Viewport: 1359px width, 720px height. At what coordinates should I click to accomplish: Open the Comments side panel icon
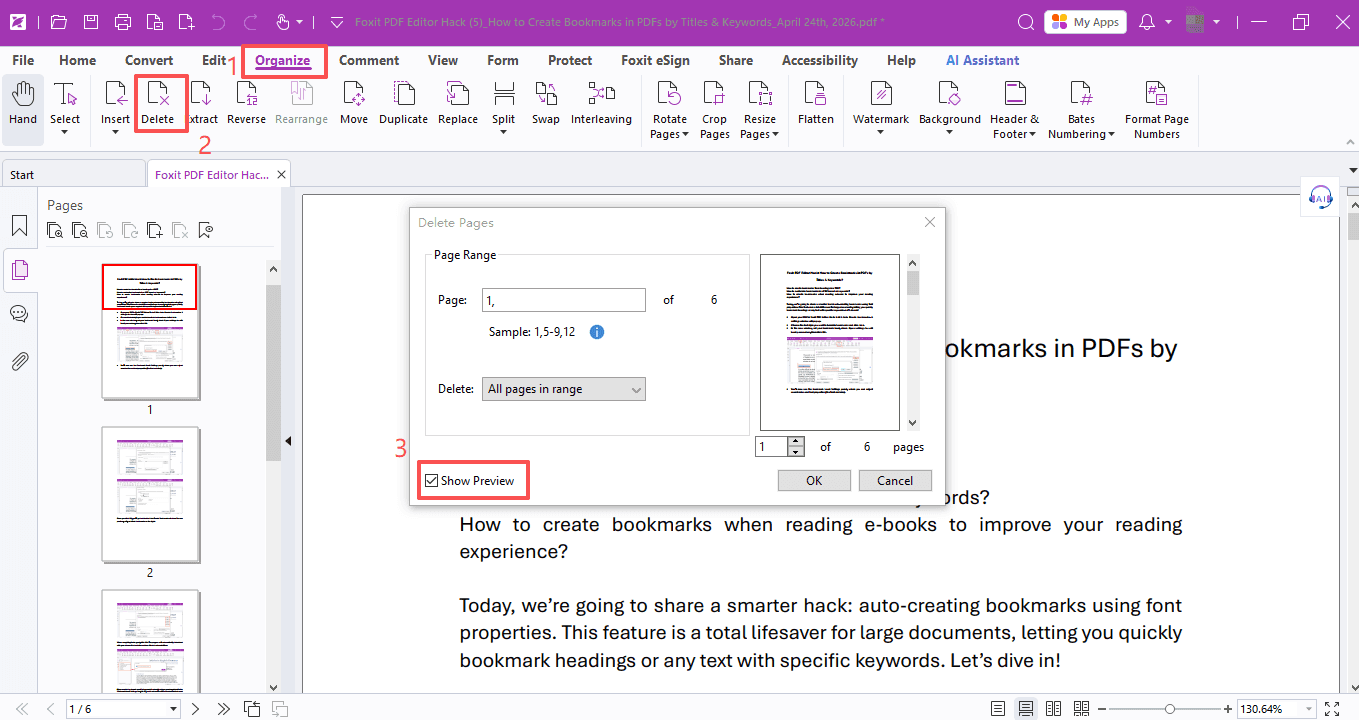click(x=19, y=314)
